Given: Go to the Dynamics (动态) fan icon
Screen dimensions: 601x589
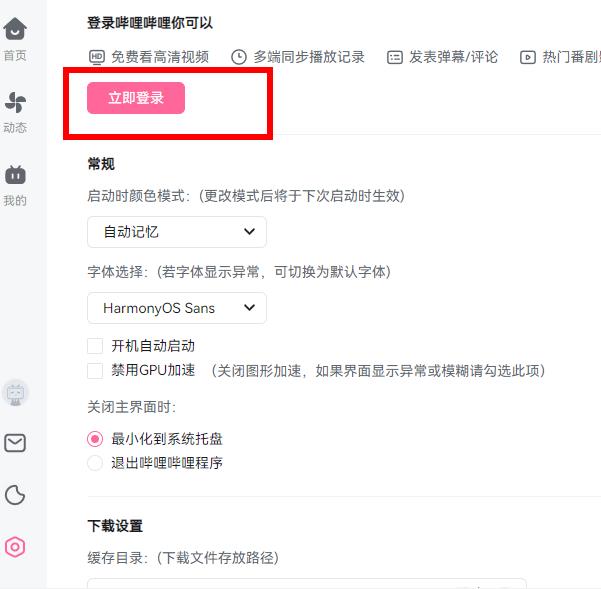Looking at the screenshot, I should click(15, 103).
